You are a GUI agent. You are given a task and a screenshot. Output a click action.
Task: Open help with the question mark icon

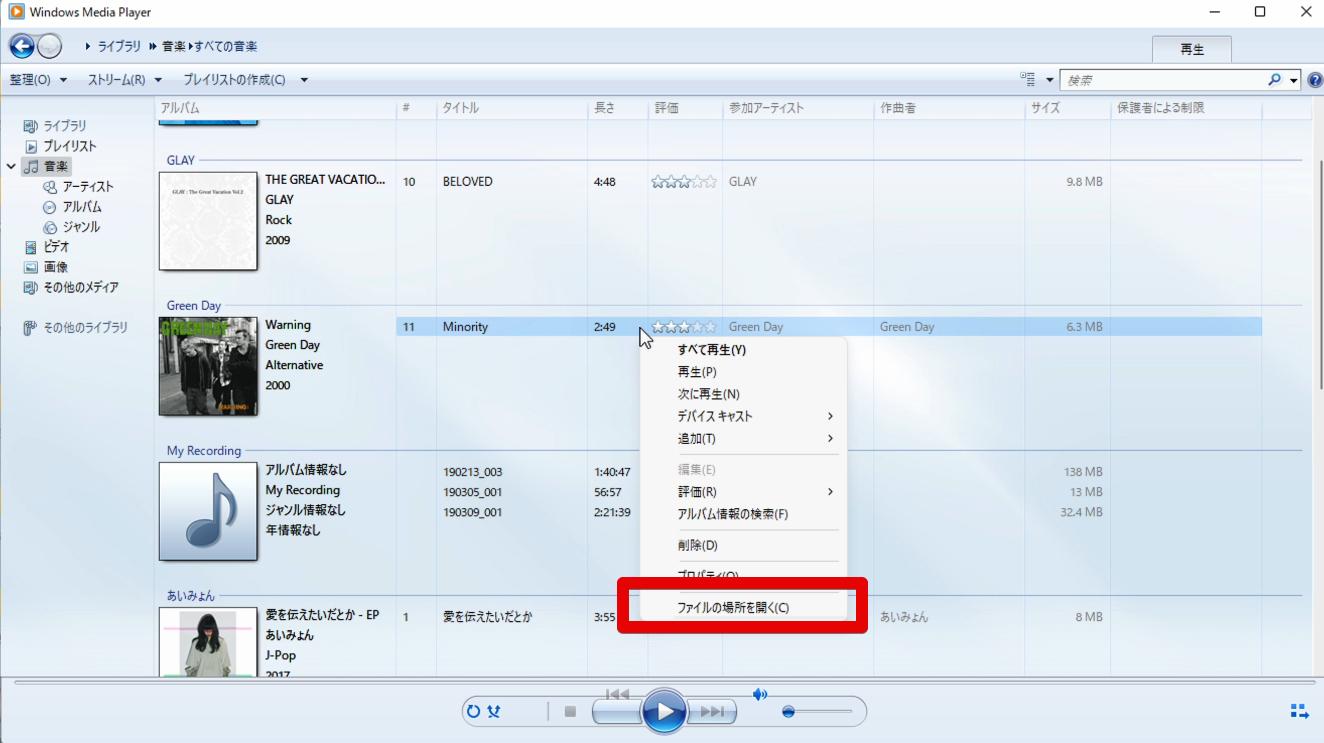[1315, 80]
